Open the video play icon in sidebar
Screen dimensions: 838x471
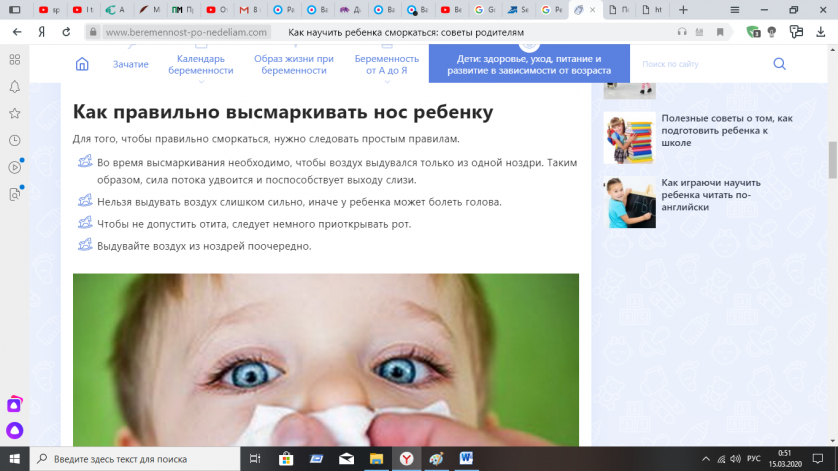coord(15,167)
